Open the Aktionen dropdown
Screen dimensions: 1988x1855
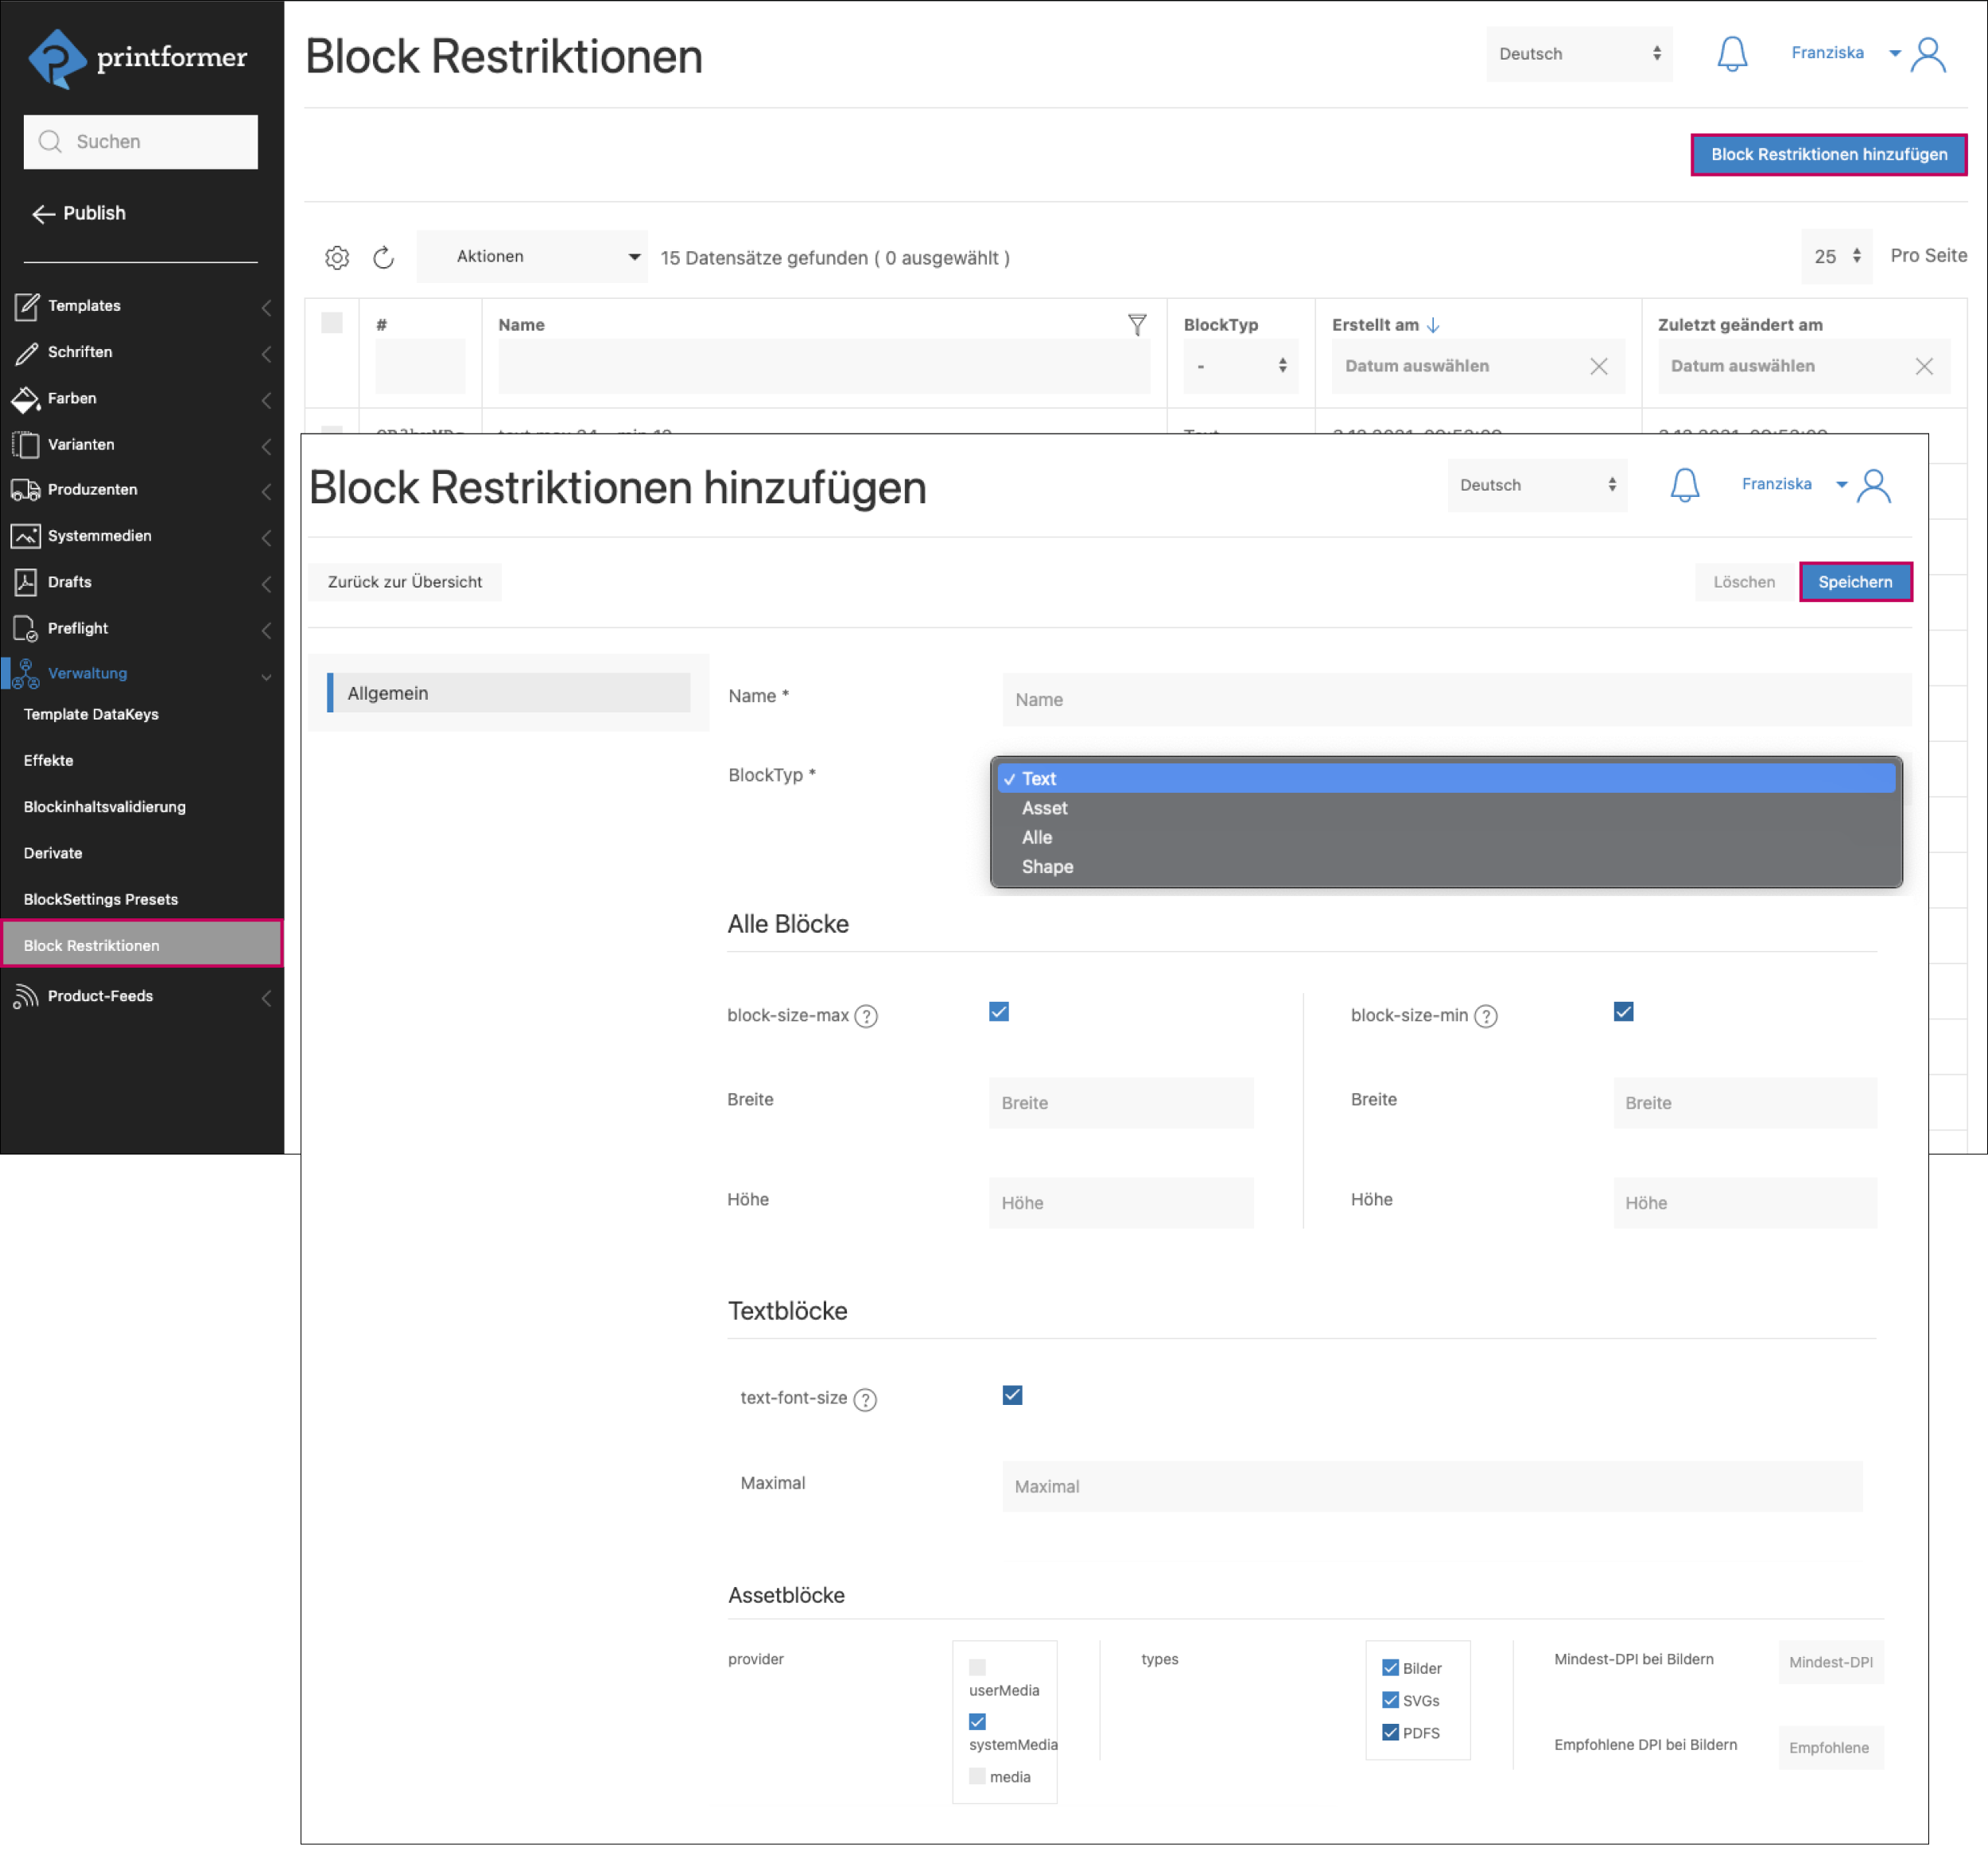point(531,257)
